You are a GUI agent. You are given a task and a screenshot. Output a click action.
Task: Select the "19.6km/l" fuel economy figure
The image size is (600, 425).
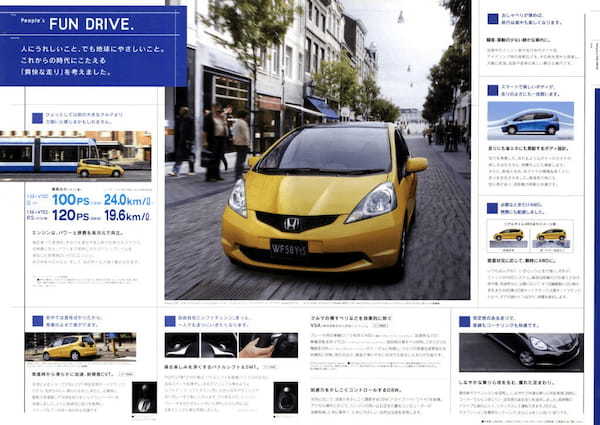click(x=127, y=215)
